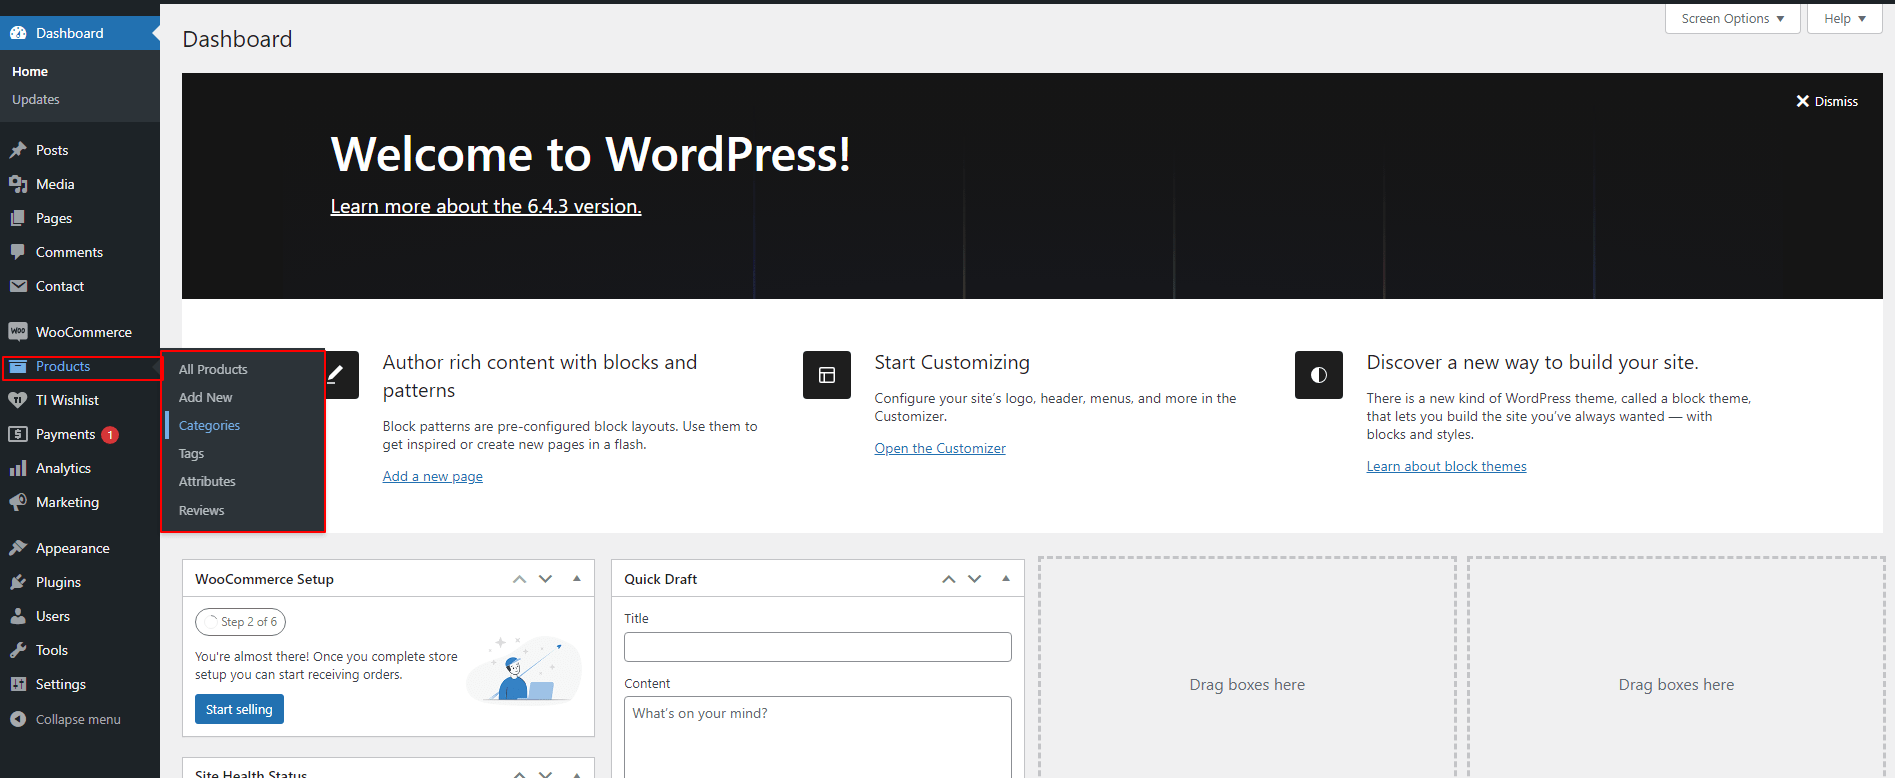This screenshot has height=778, width=1895.
Task: Toggle WooCommerce Setup panel collapse triangle
Action: coord(577,579)
